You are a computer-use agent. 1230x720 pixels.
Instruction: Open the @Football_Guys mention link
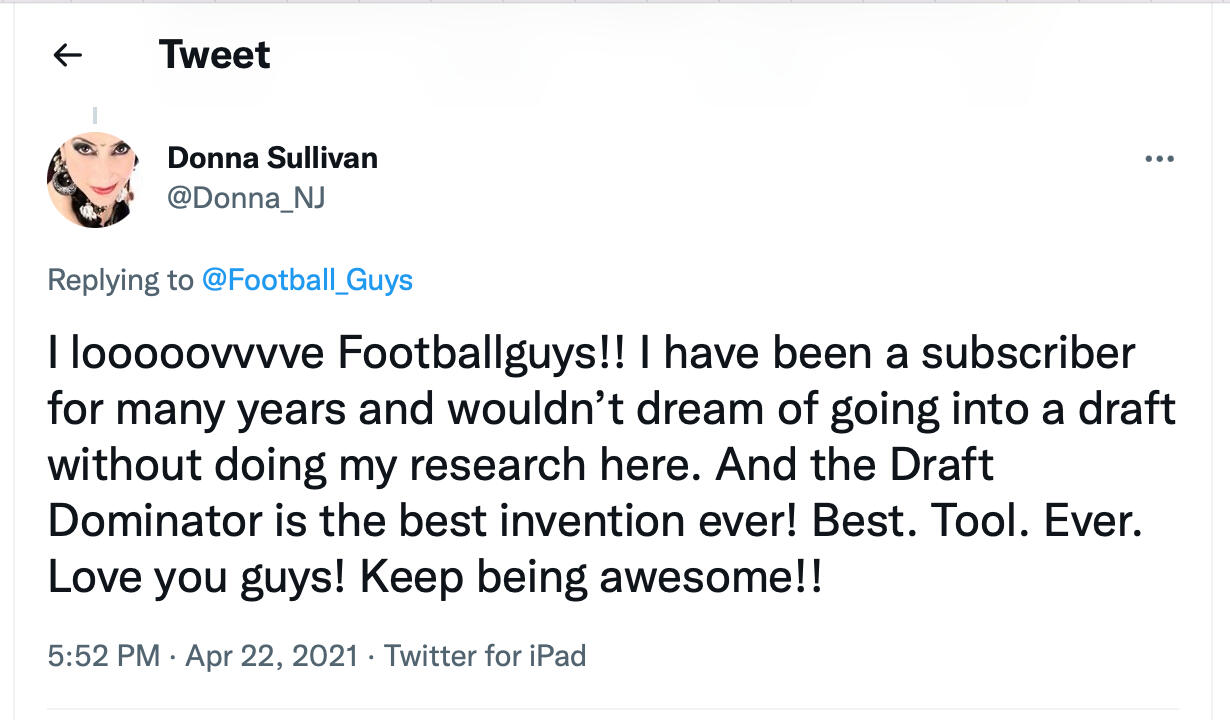pos(307,279)
